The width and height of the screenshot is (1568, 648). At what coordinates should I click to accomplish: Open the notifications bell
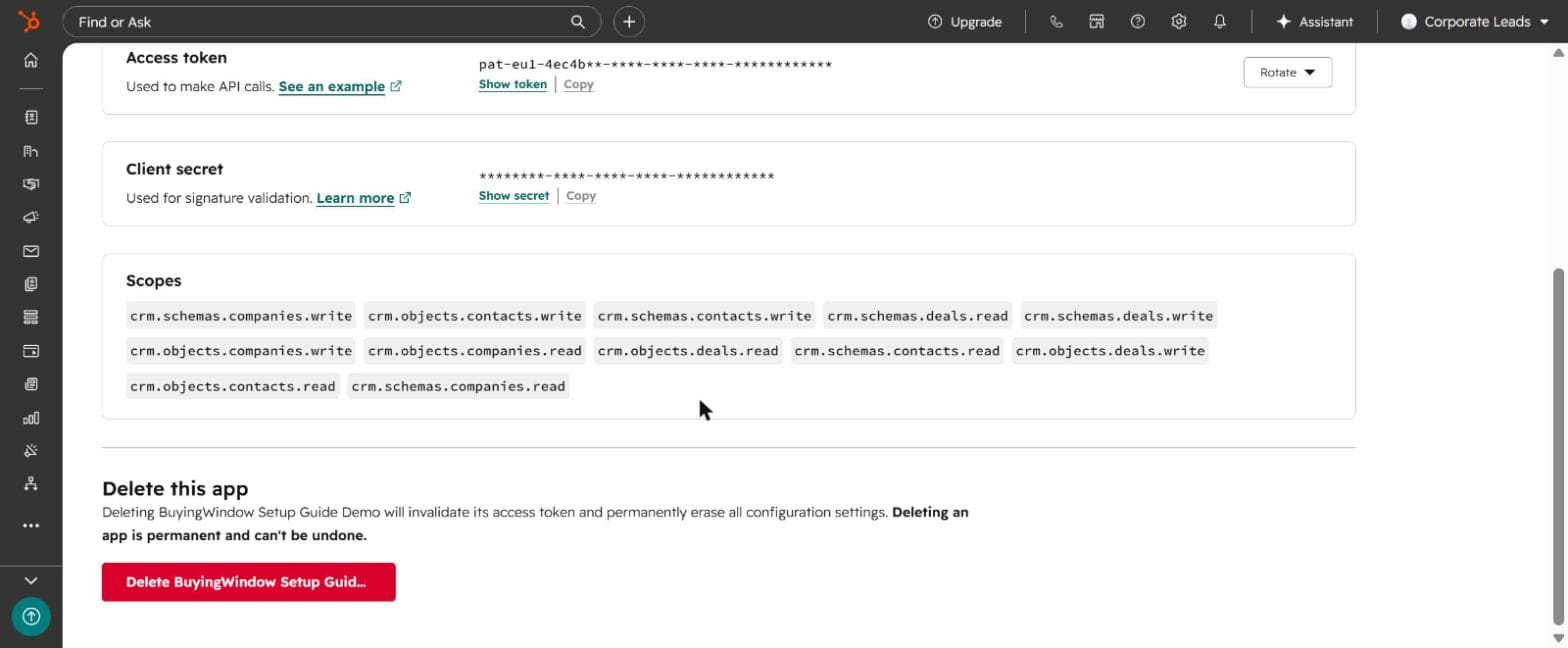[x=1220, y=21]
